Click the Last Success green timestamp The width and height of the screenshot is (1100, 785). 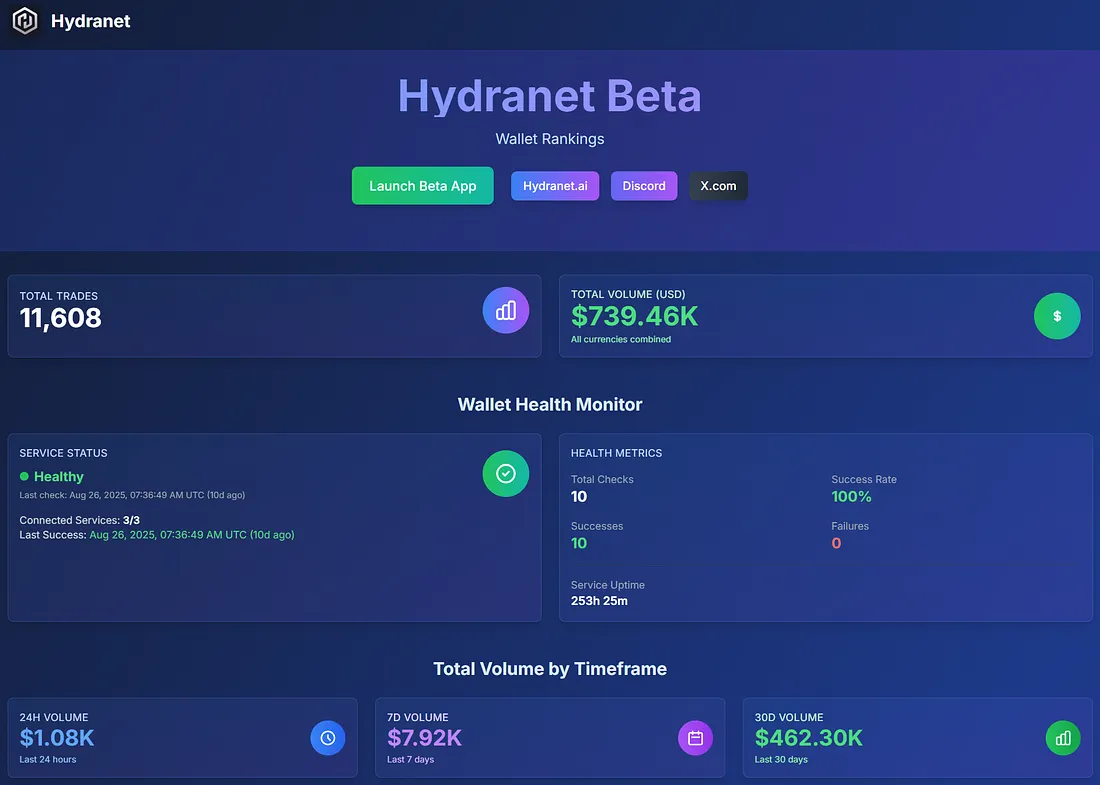(192, 535)
